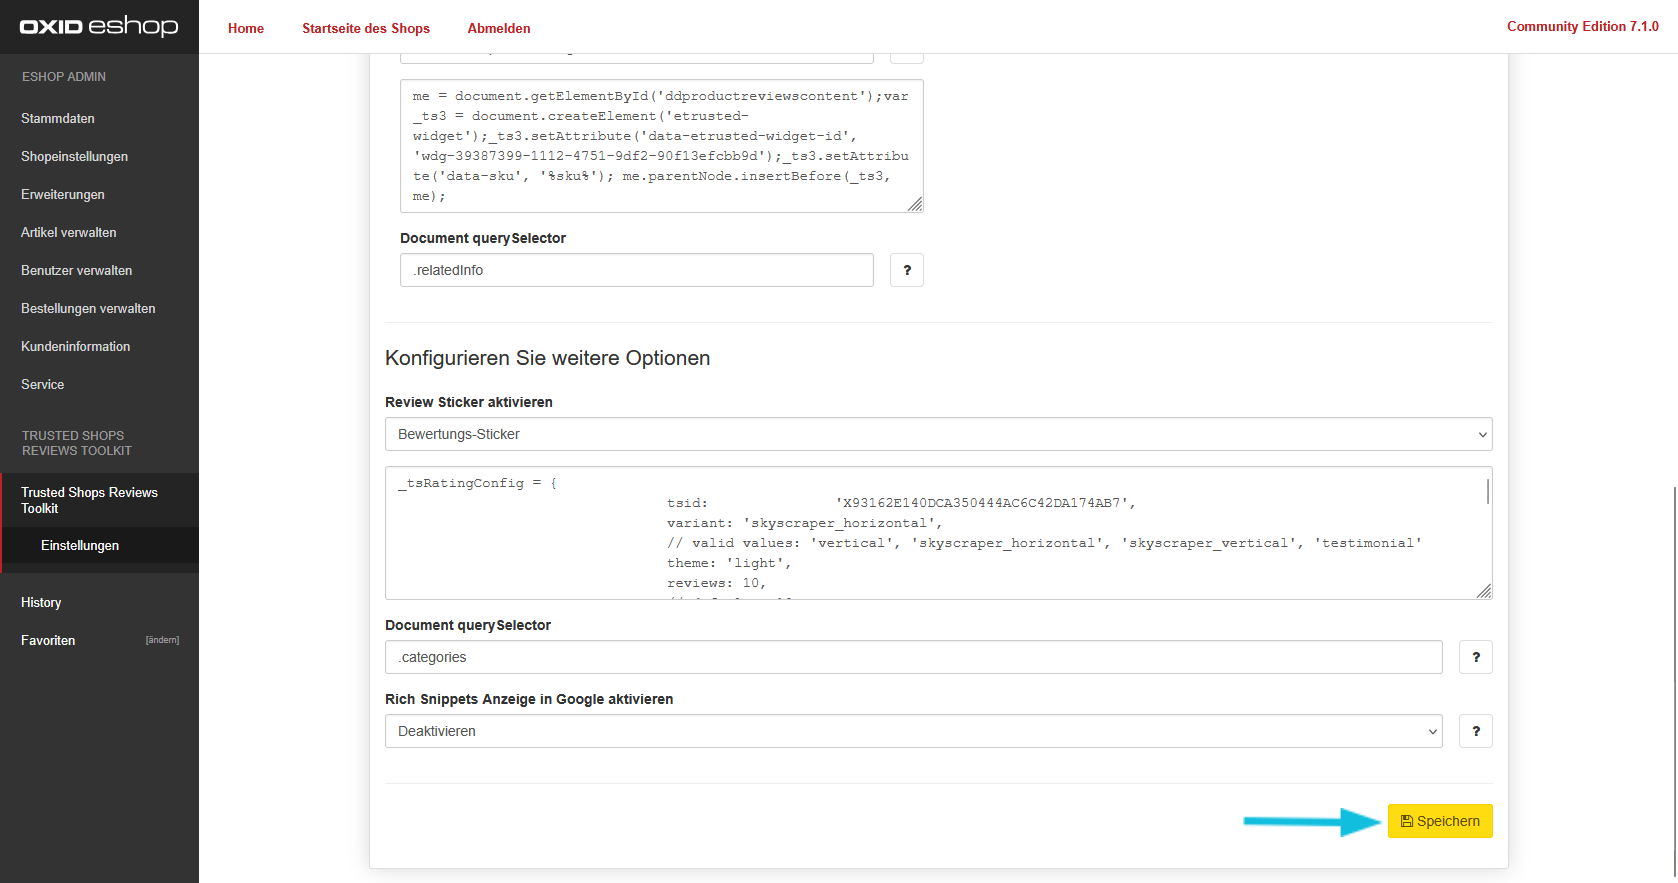The width and height of the screenshot is (1678, 883).
Task: Click the OXID eShop logo
Action: click(99, 26)
